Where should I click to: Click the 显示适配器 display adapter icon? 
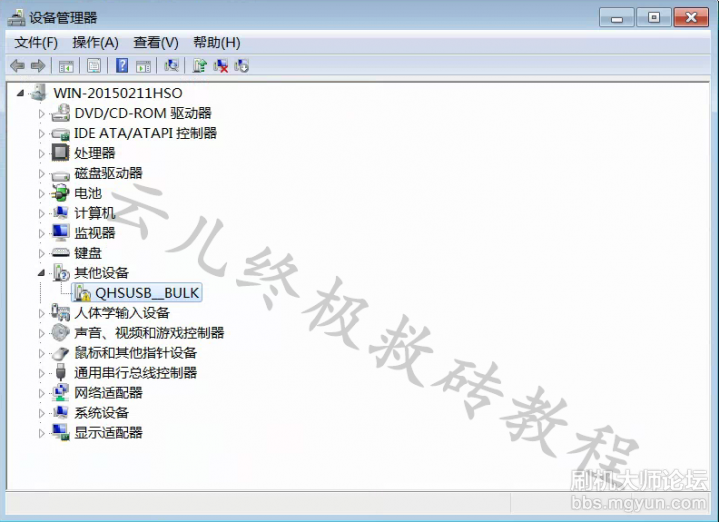61,432
